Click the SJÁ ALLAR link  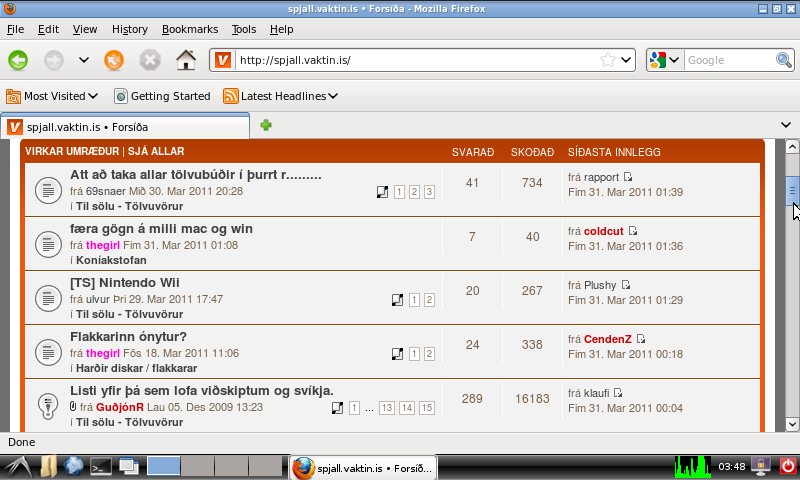[x=155, y=152]
